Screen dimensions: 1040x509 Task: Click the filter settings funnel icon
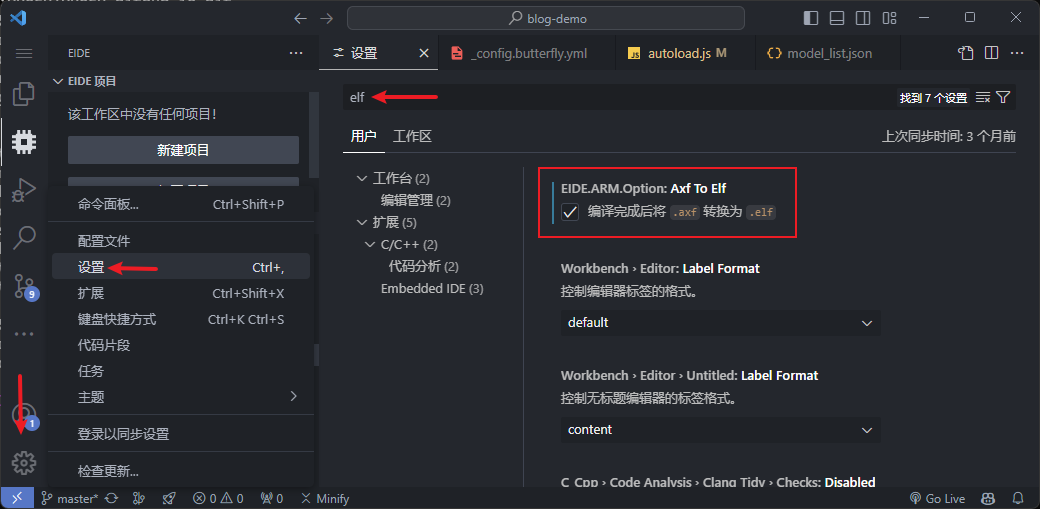coord(1004,98)
